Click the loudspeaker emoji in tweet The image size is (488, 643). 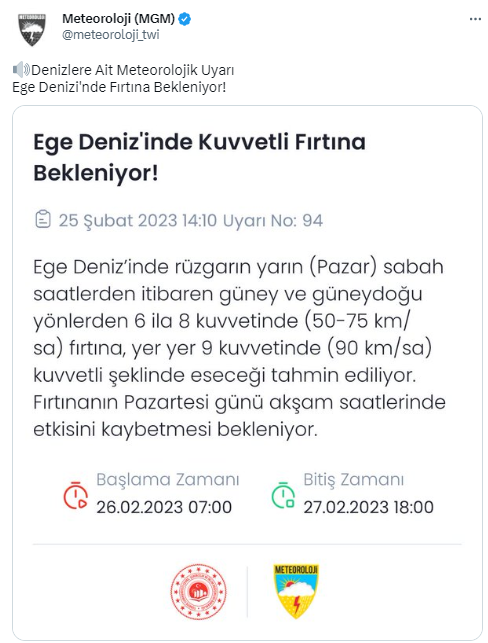(x=21, y=70)
